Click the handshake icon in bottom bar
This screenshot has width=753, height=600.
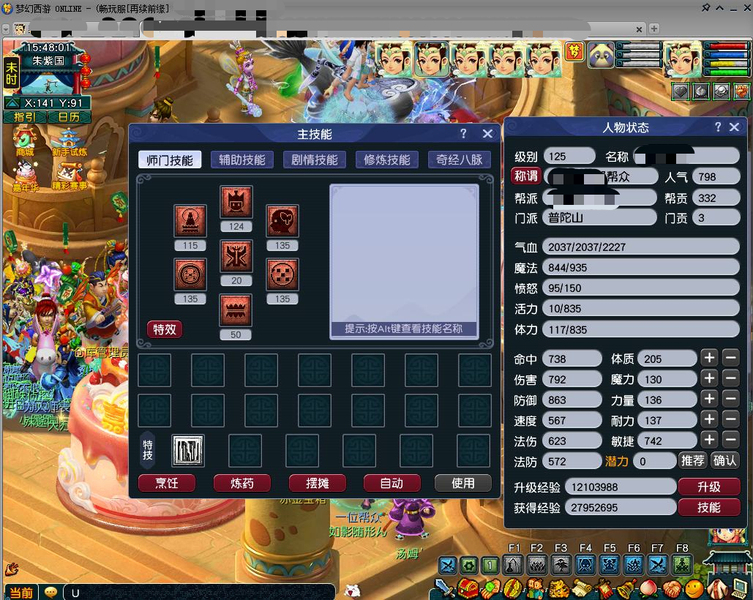click(x=672, y=588)
